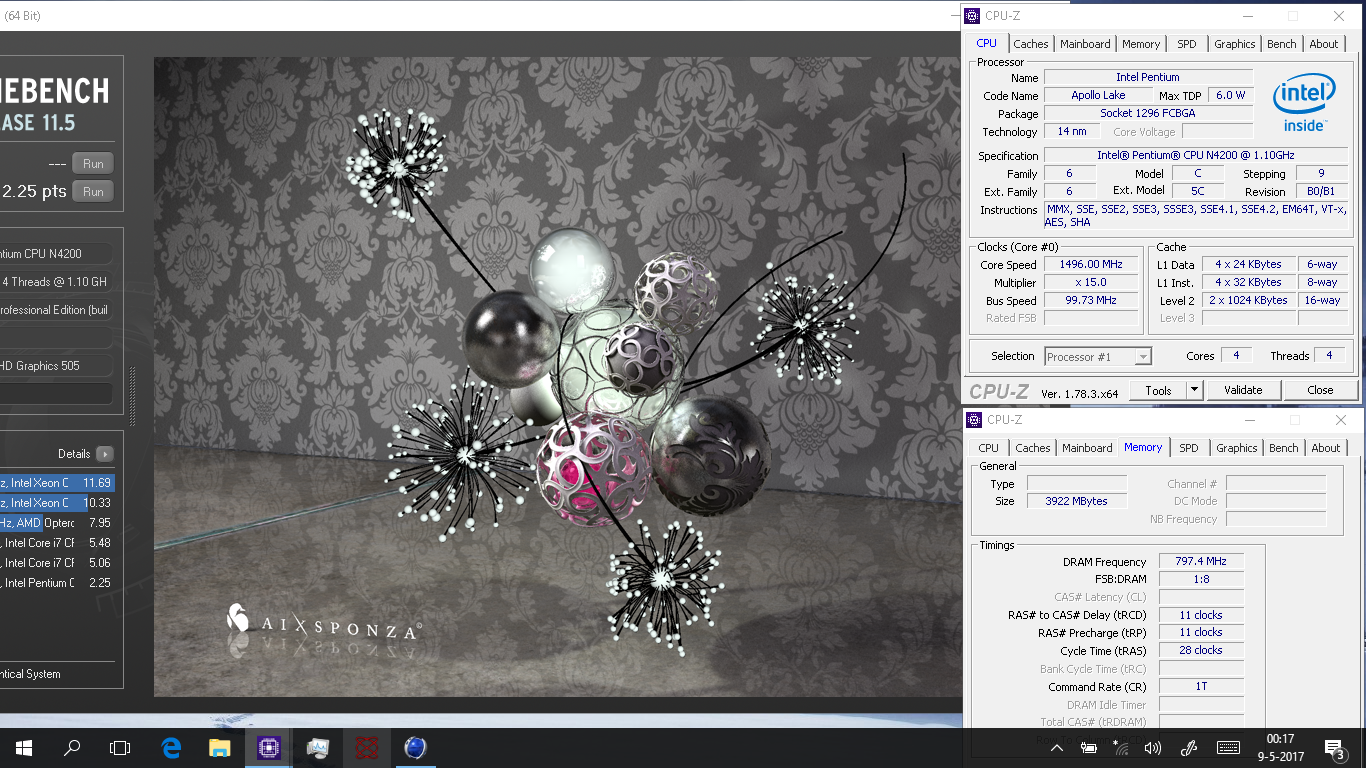Select the 11.69 Intel Xeon ranking row
Image resolution: width=1366 pixels, height=768 pixels.
coord(56,483)
